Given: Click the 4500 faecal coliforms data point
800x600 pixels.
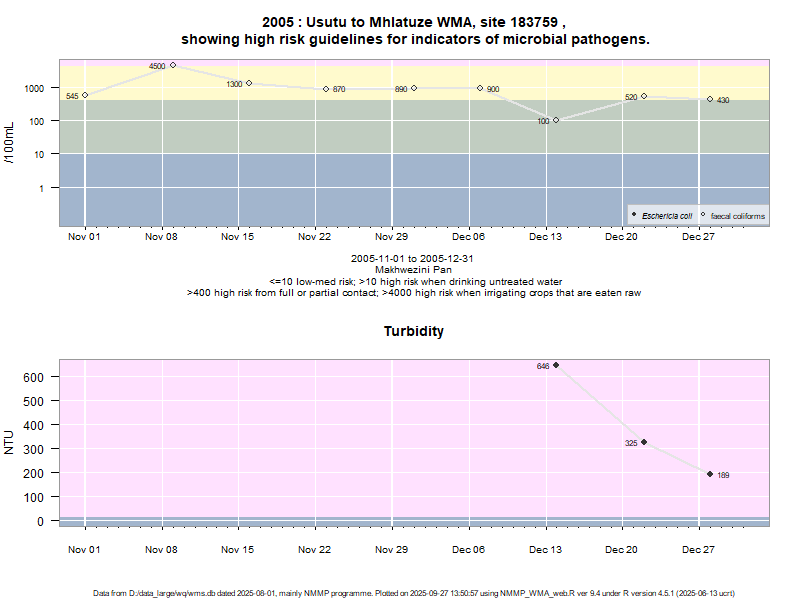Looking at the screenshot, I should (x=173, y=65).
